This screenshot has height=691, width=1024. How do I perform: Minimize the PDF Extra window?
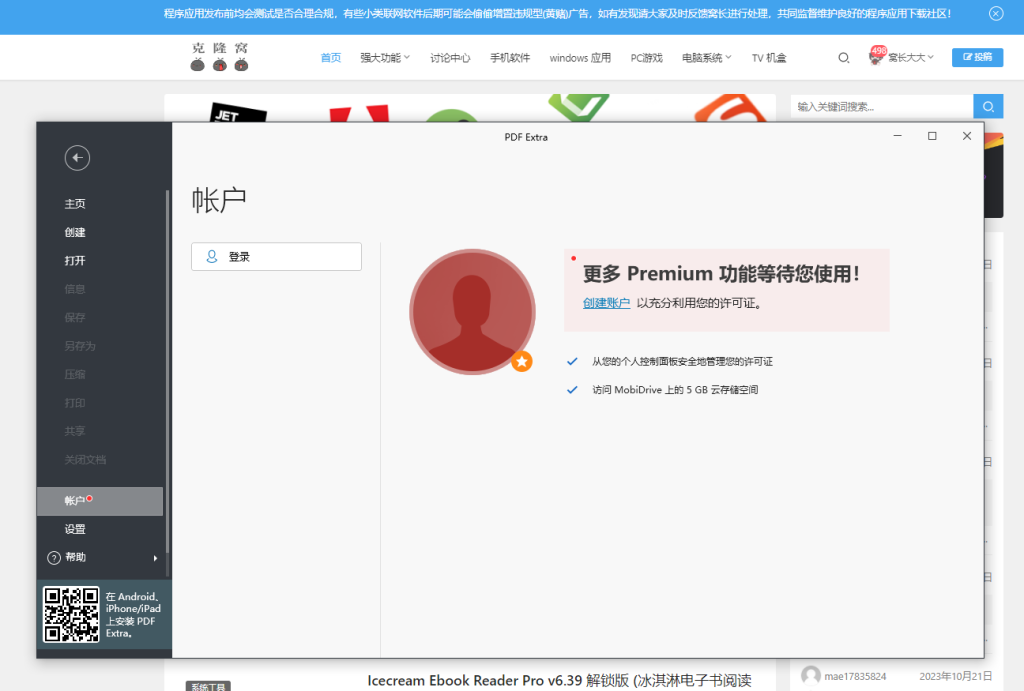[x=897, y=136]
